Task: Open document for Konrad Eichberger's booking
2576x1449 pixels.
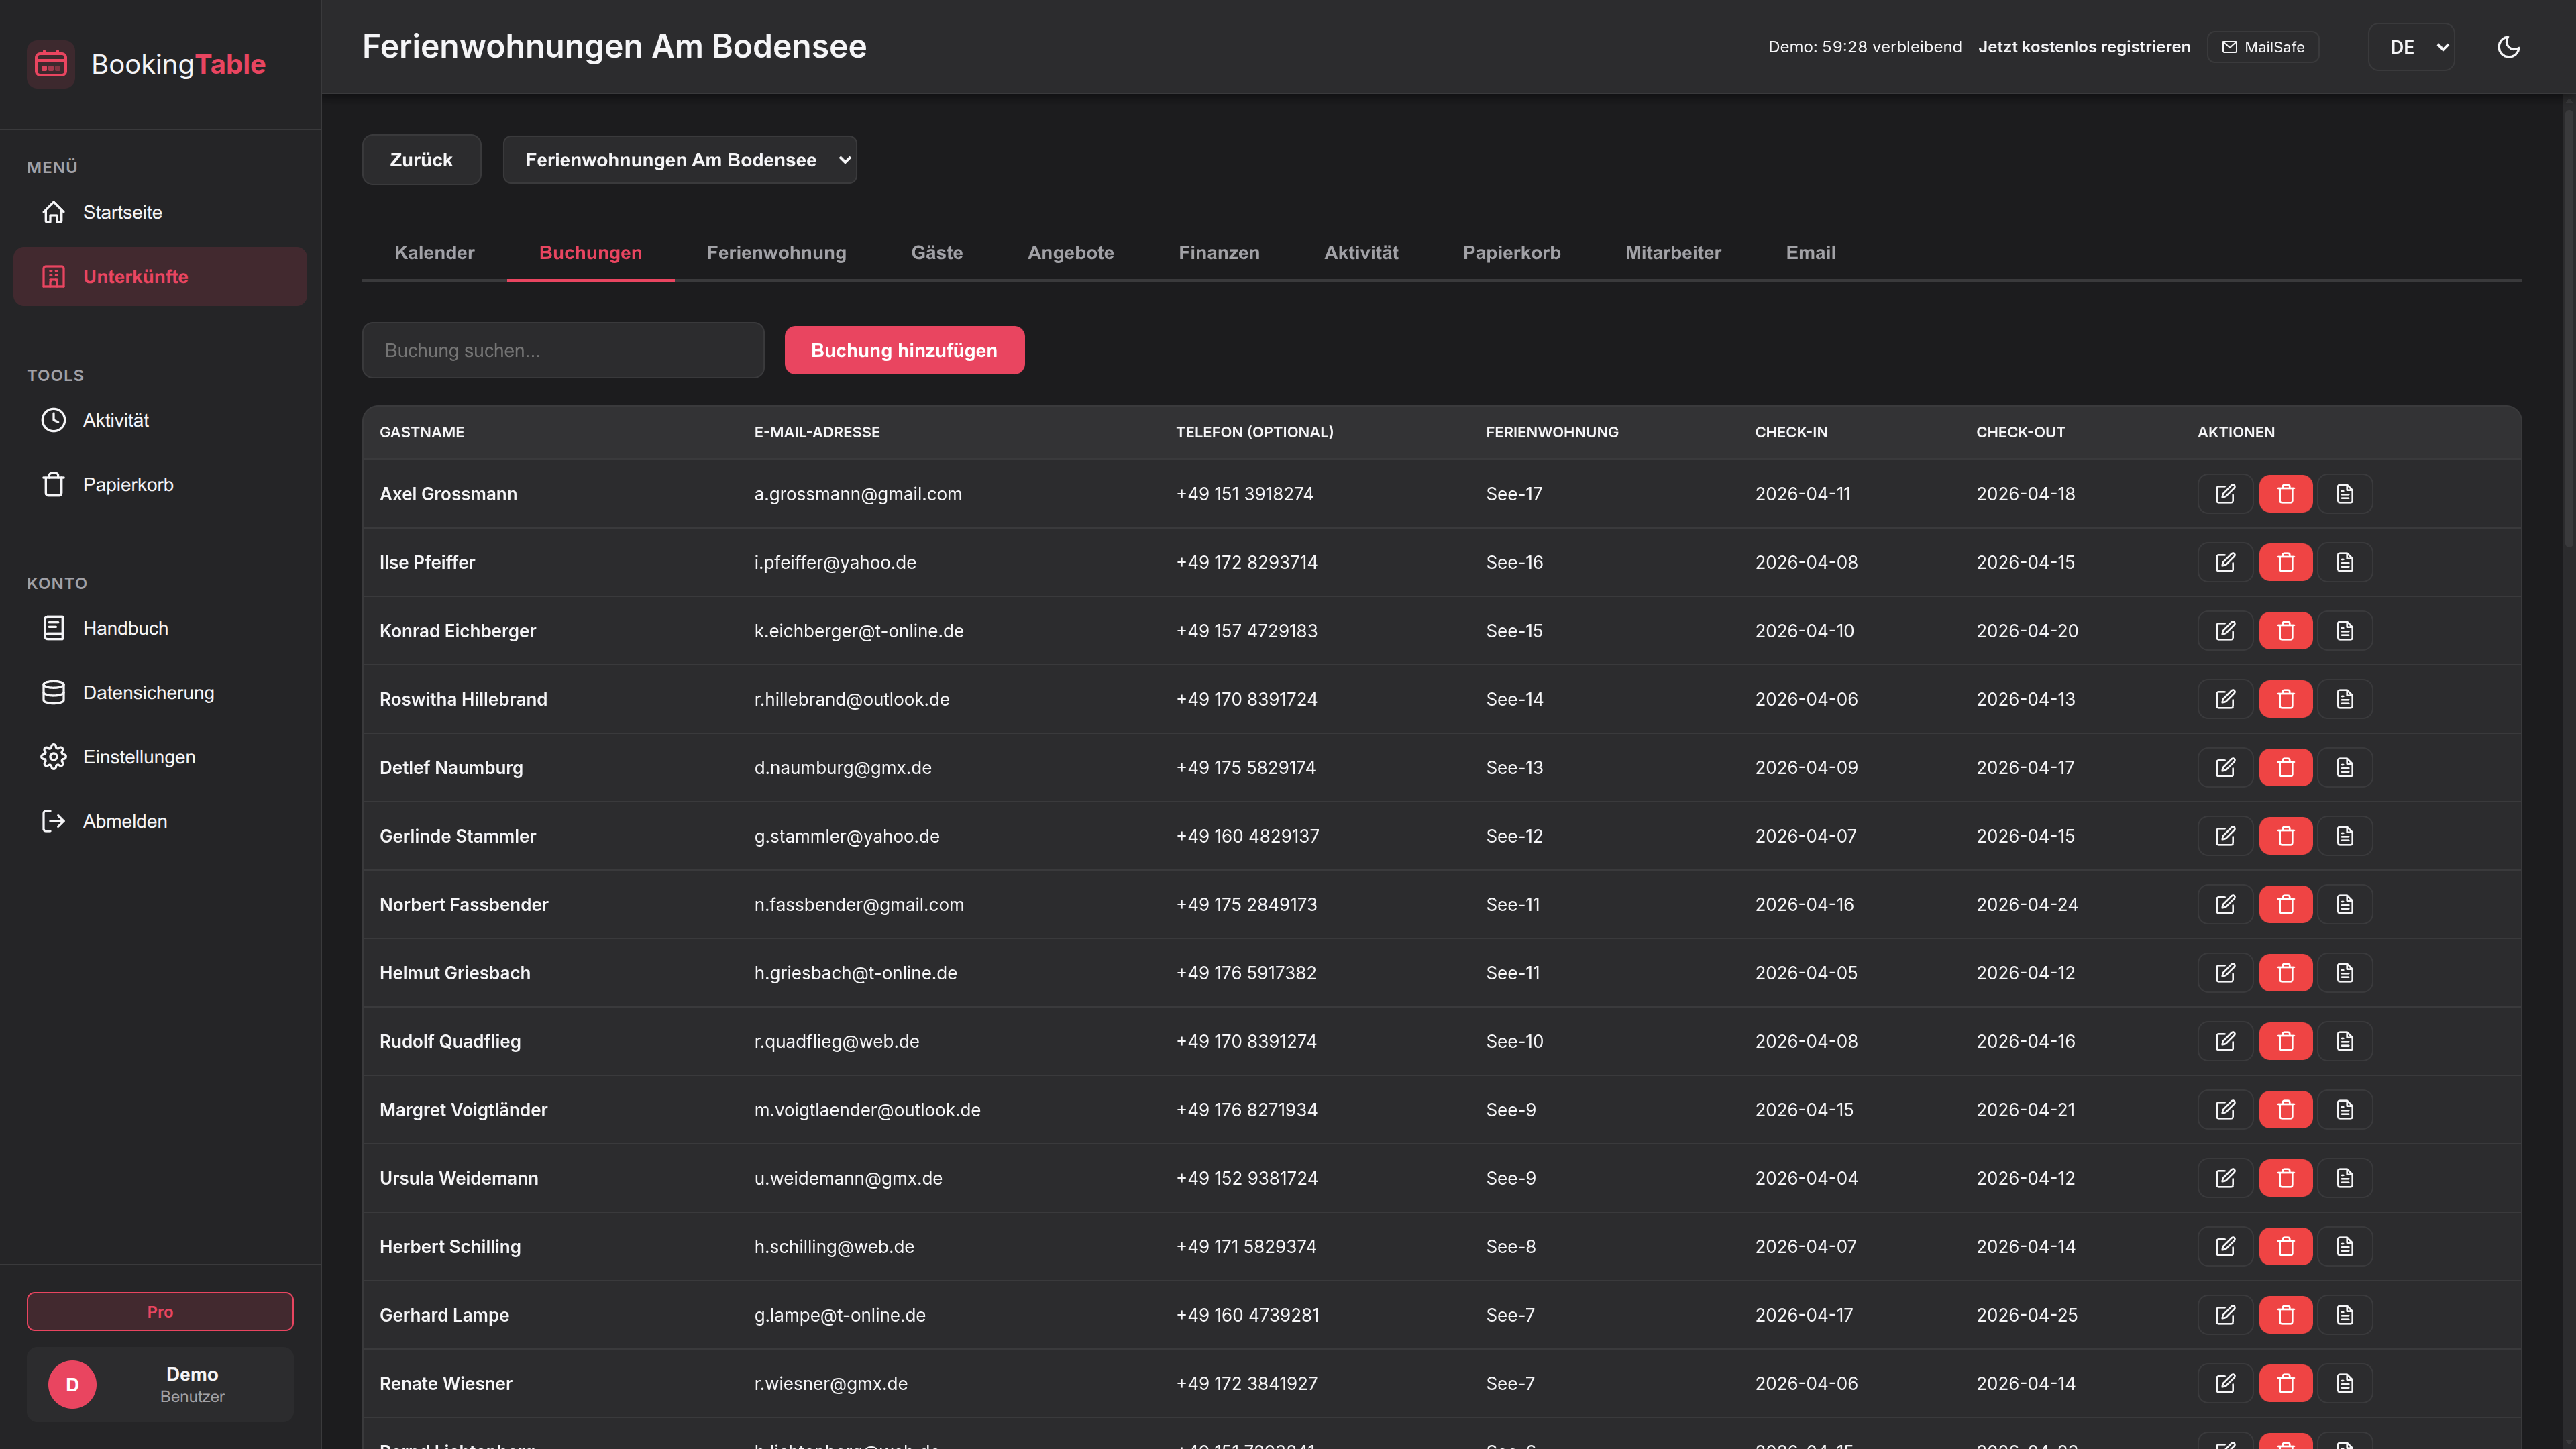Action: (2345, 631)
